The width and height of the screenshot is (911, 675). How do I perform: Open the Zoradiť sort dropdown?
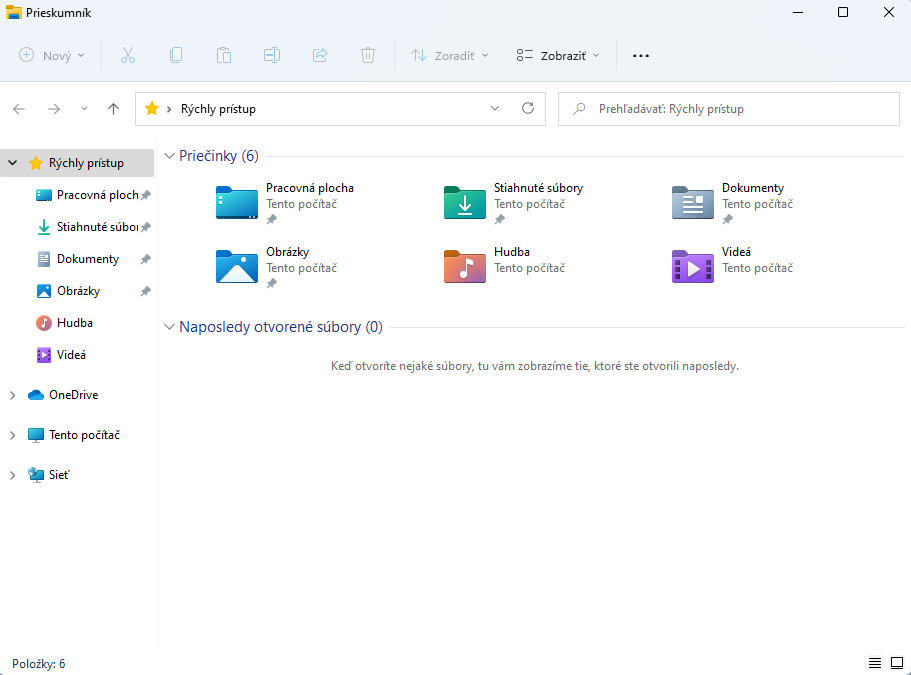coord(450,56)
